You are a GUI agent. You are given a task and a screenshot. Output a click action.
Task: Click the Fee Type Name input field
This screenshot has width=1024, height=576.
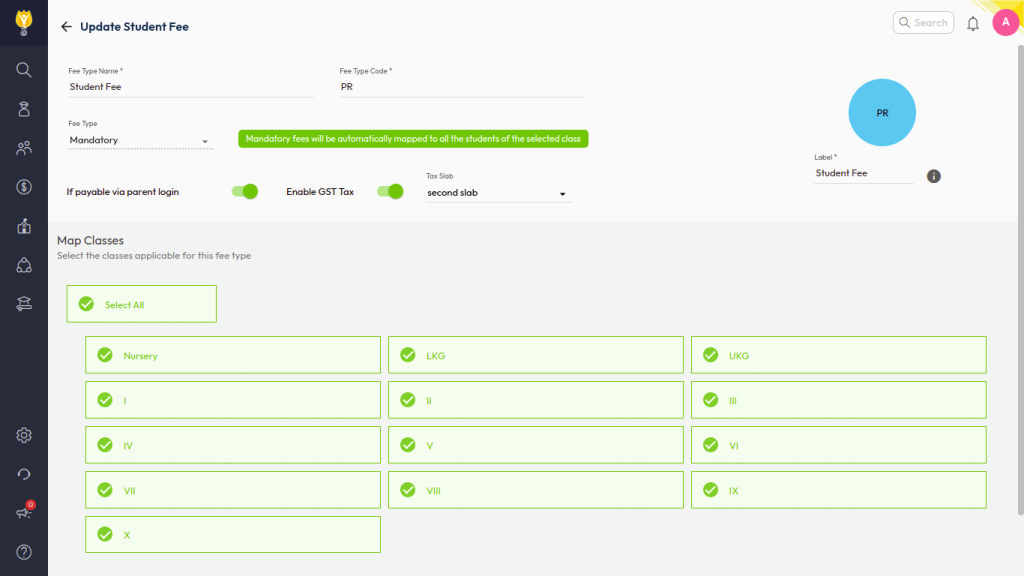(190, 87)
